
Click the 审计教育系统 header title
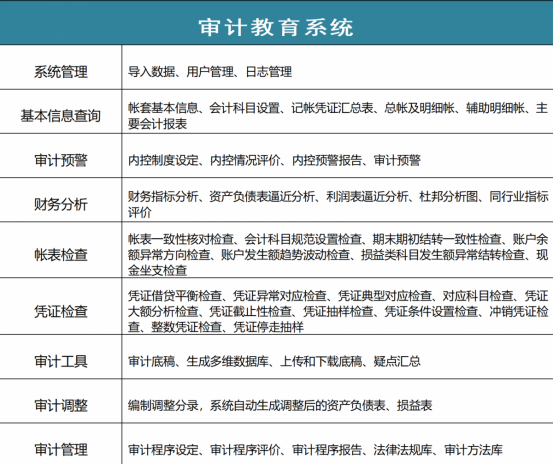[x=276, y=27]
